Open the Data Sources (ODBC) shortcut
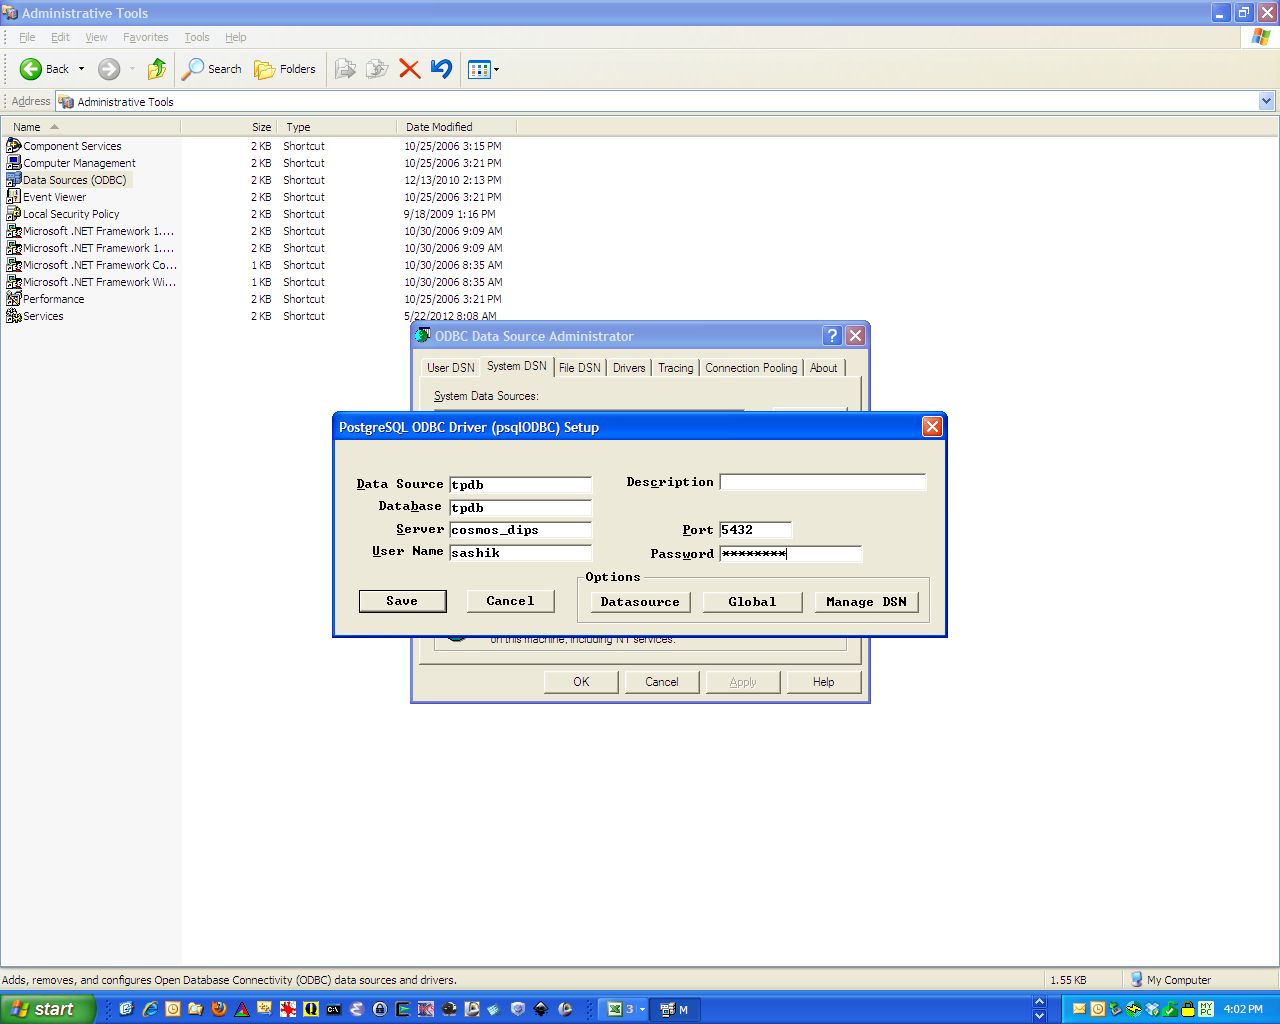 point(74,180)
